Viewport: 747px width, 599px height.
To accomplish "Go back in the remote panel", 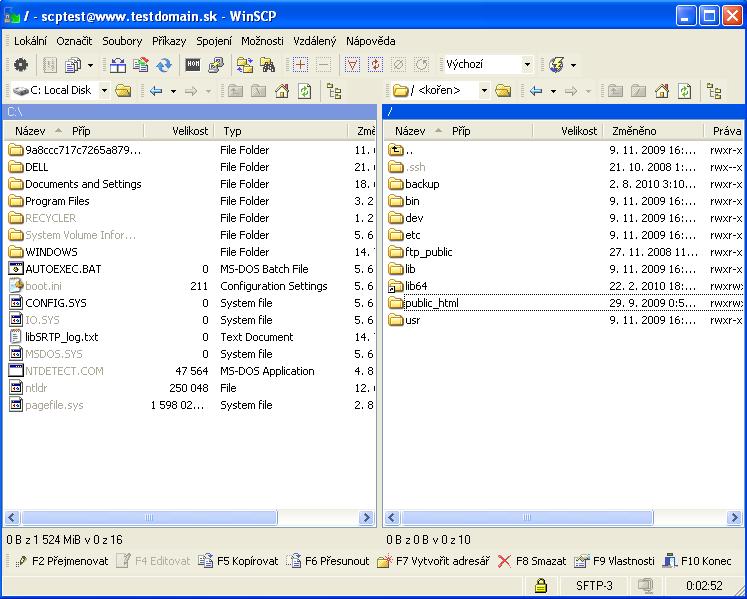I will coord(536,91).
